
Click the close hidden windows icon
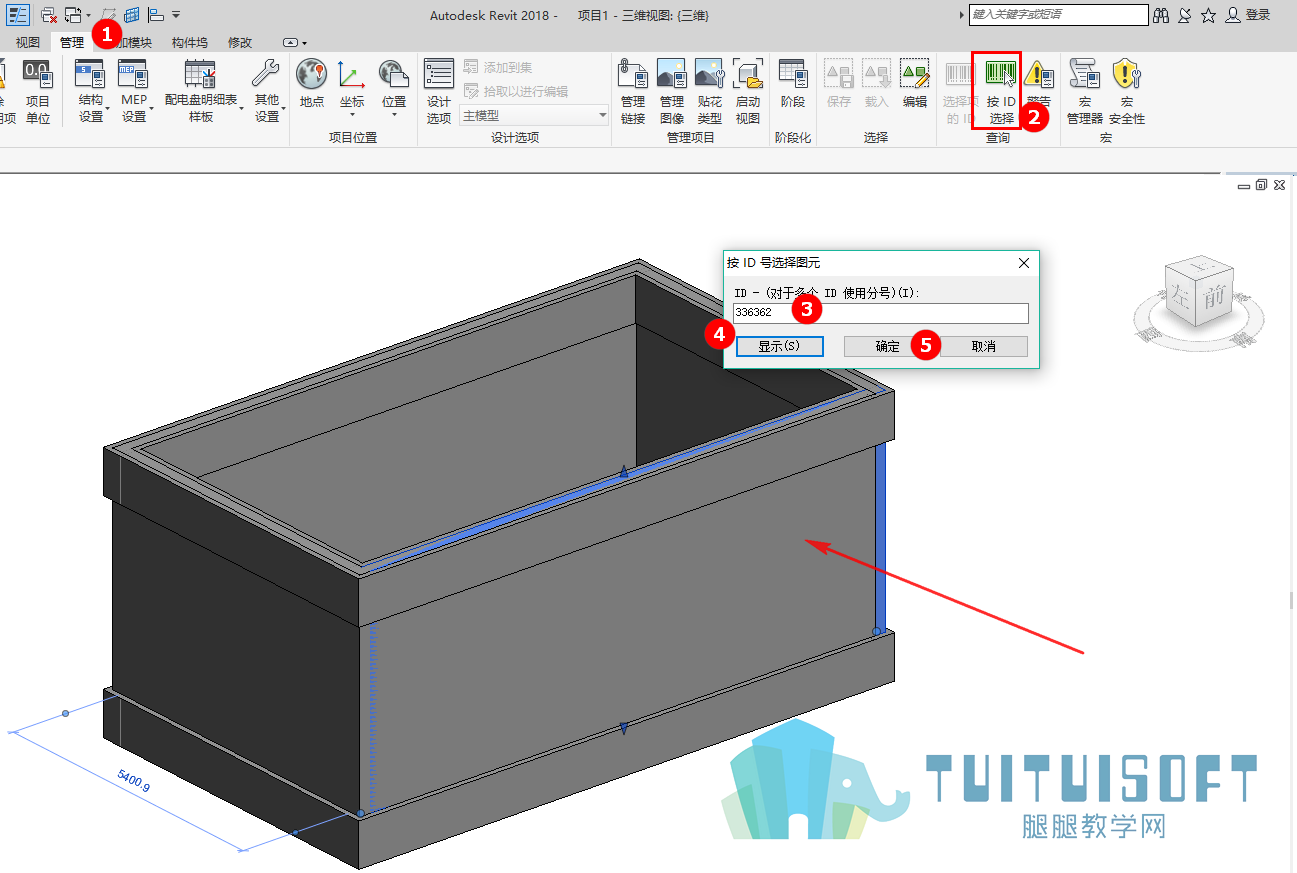[48, 15]
